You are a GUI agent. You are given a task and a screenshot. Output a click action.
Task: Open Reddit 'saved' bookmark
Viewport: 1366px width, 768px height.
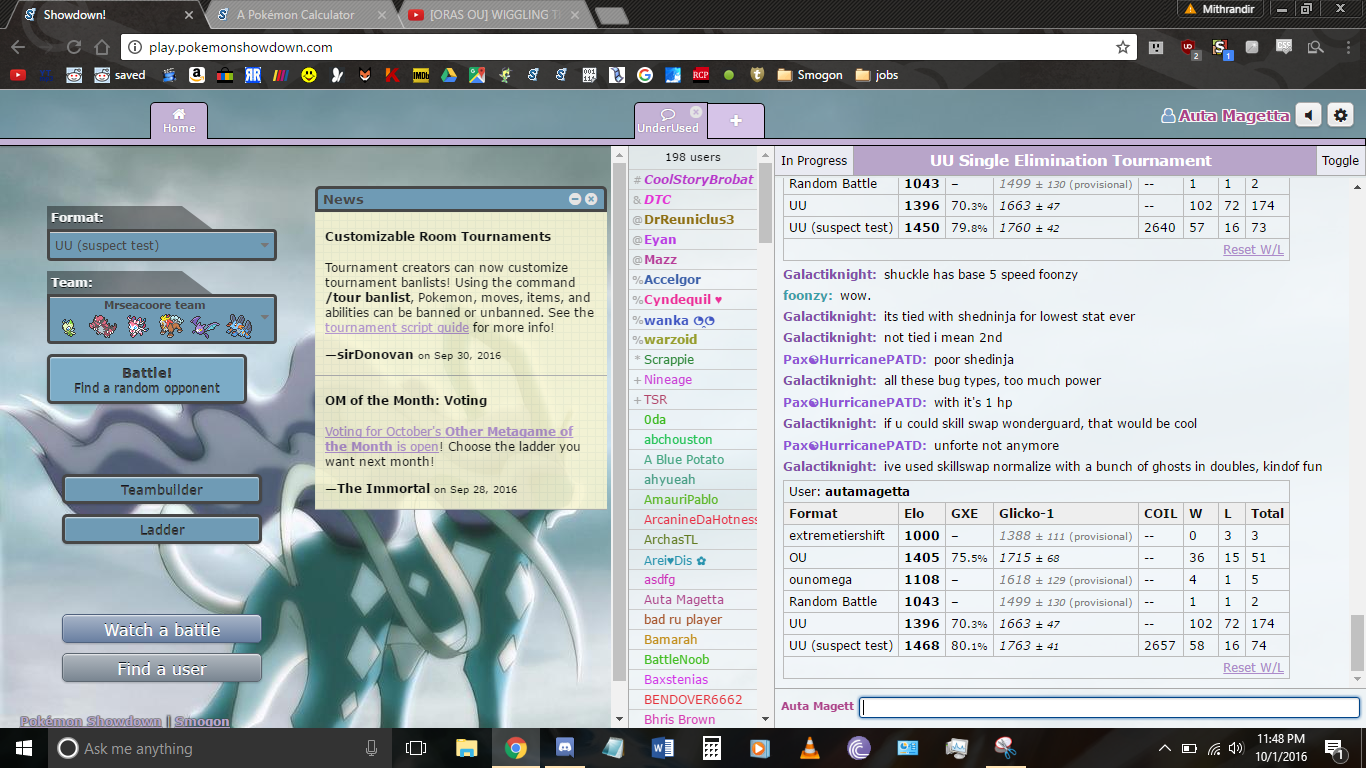pos(120,75)
